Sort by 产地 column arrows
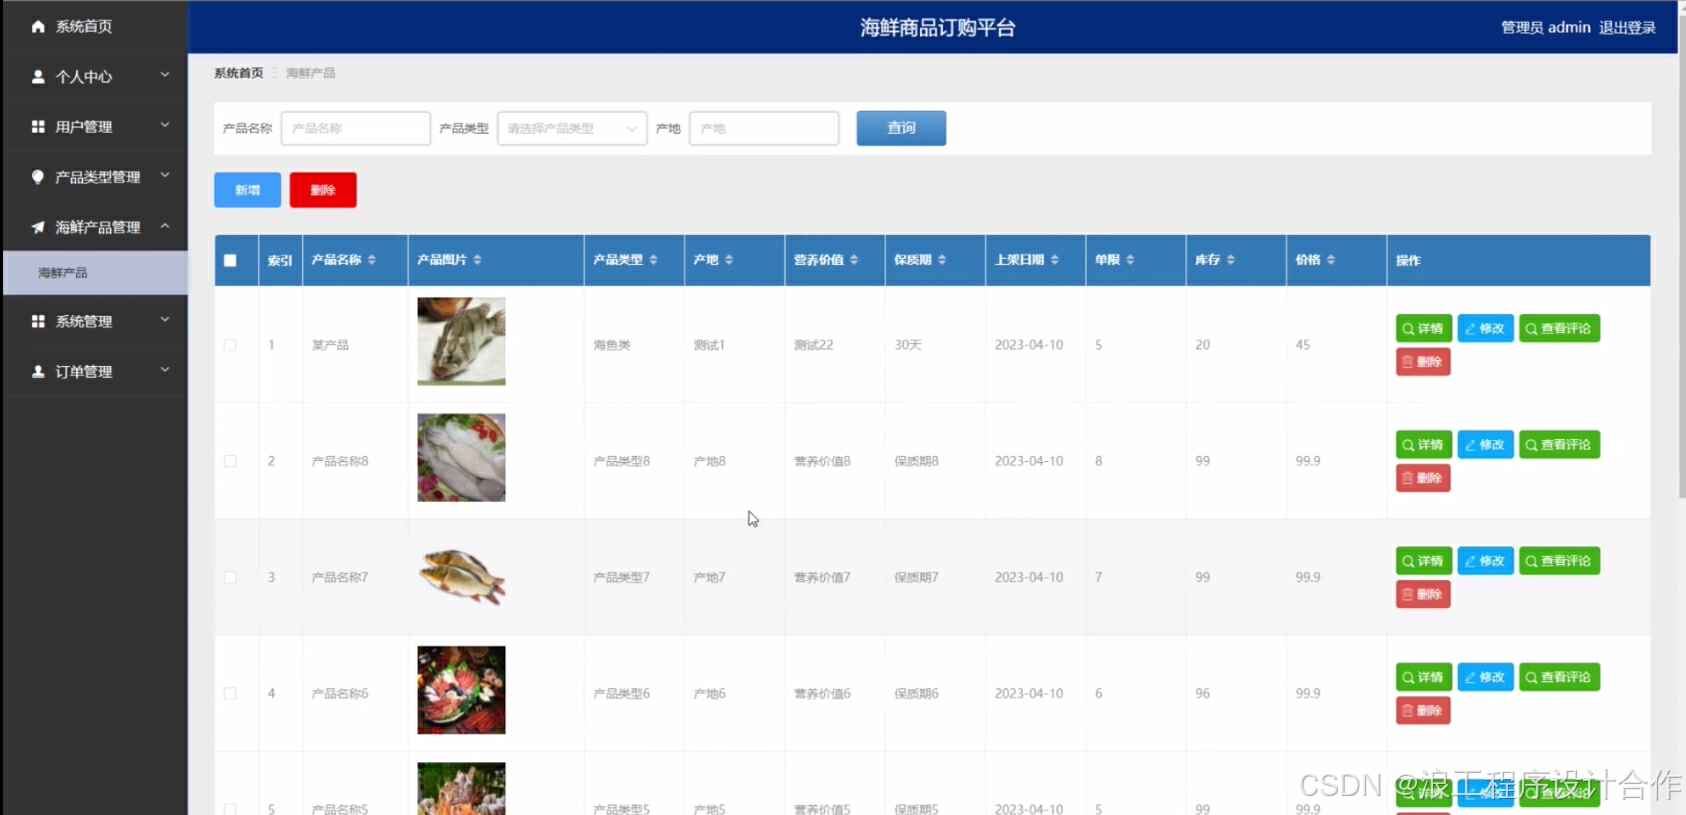The image size is (1686, 815). pyautogui.click(x=729, y=260)
